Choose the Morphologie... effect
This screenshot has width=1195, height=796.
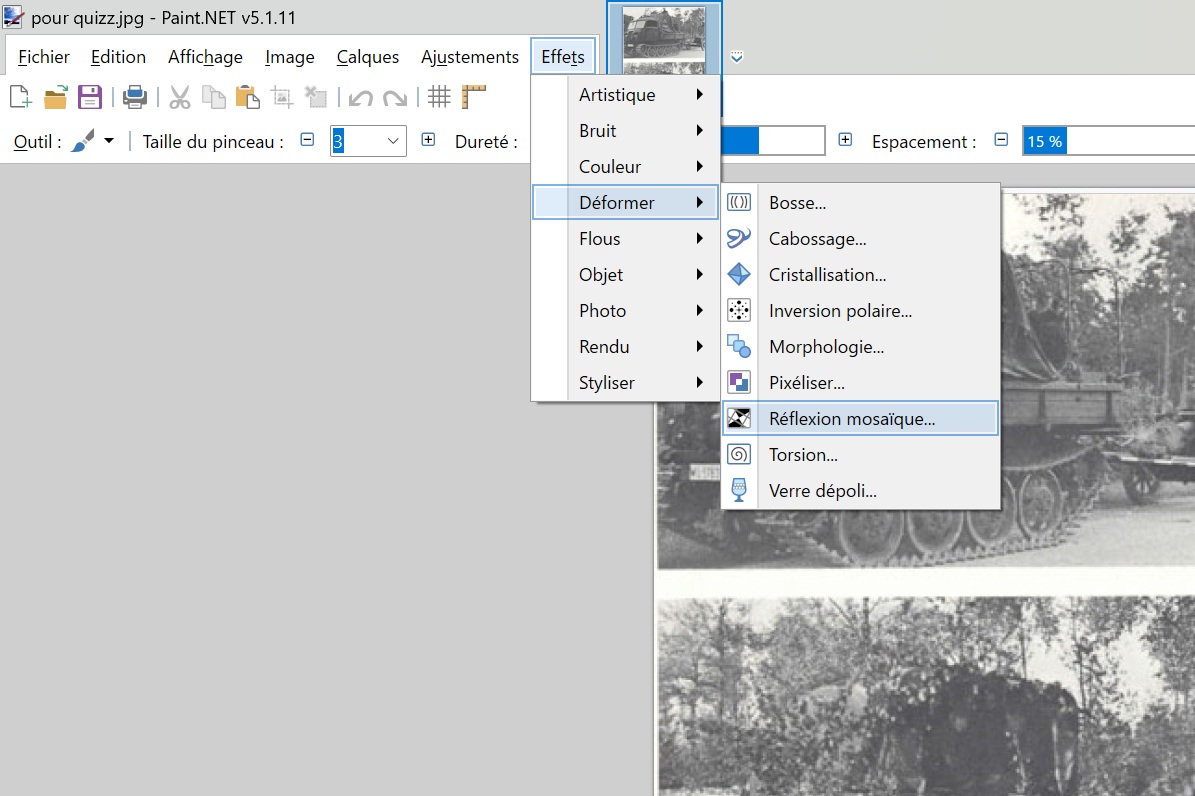(x=860, y=346)
